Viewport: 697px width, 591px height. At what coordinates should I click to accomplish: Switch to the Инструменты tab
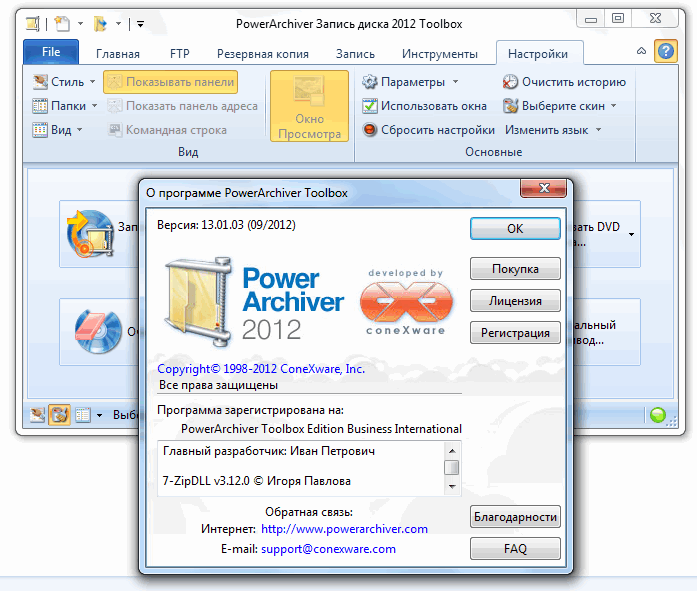pos(440,54)
